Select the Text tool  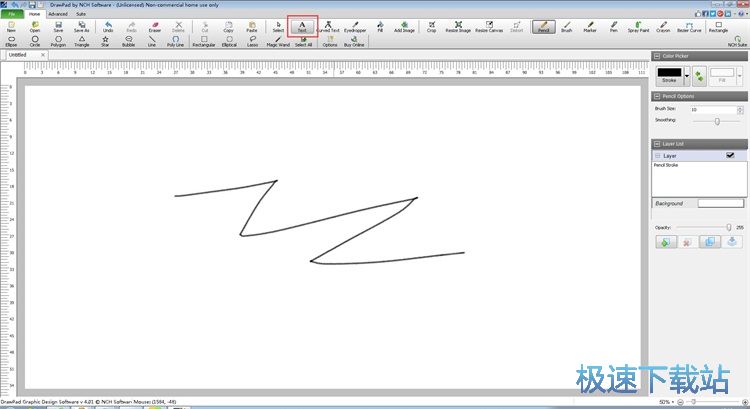[301, 26]
